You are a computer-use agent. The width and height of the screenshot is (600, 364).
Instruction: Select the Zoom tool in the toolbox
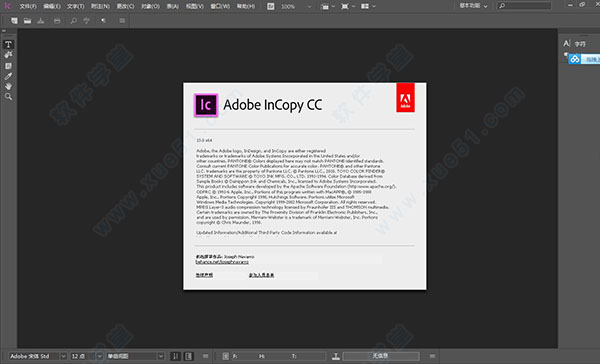(8, 96)
